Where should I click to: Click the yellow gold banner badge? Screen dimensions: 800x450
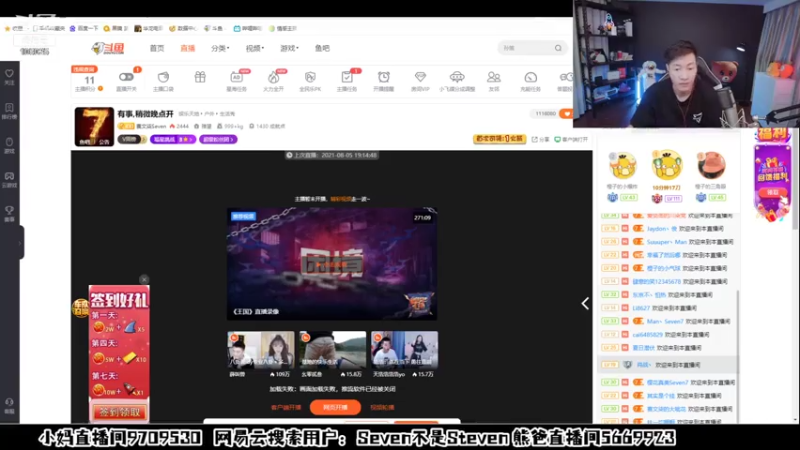[499, 139]
